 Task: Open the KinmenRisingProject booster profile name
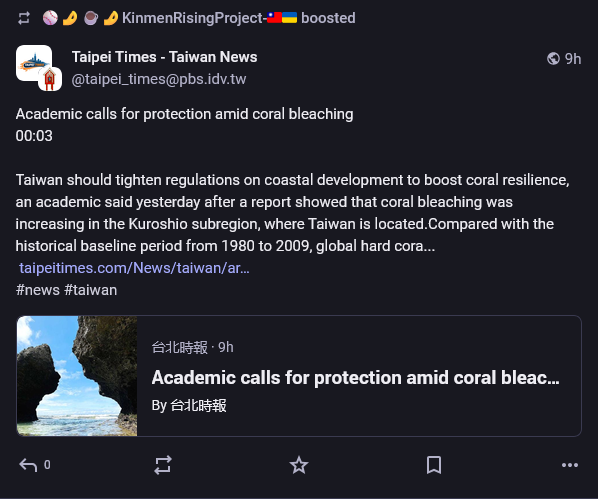[209, 18]
